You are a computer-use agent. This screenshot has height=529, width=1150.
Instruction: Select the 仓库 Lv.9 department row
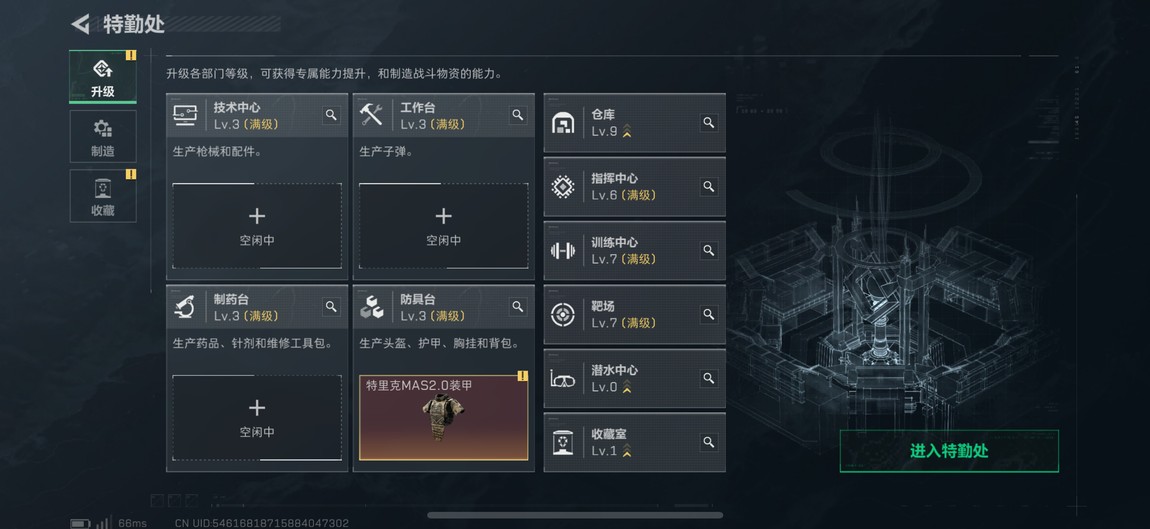pyautogui.click(x=634, y=123)
